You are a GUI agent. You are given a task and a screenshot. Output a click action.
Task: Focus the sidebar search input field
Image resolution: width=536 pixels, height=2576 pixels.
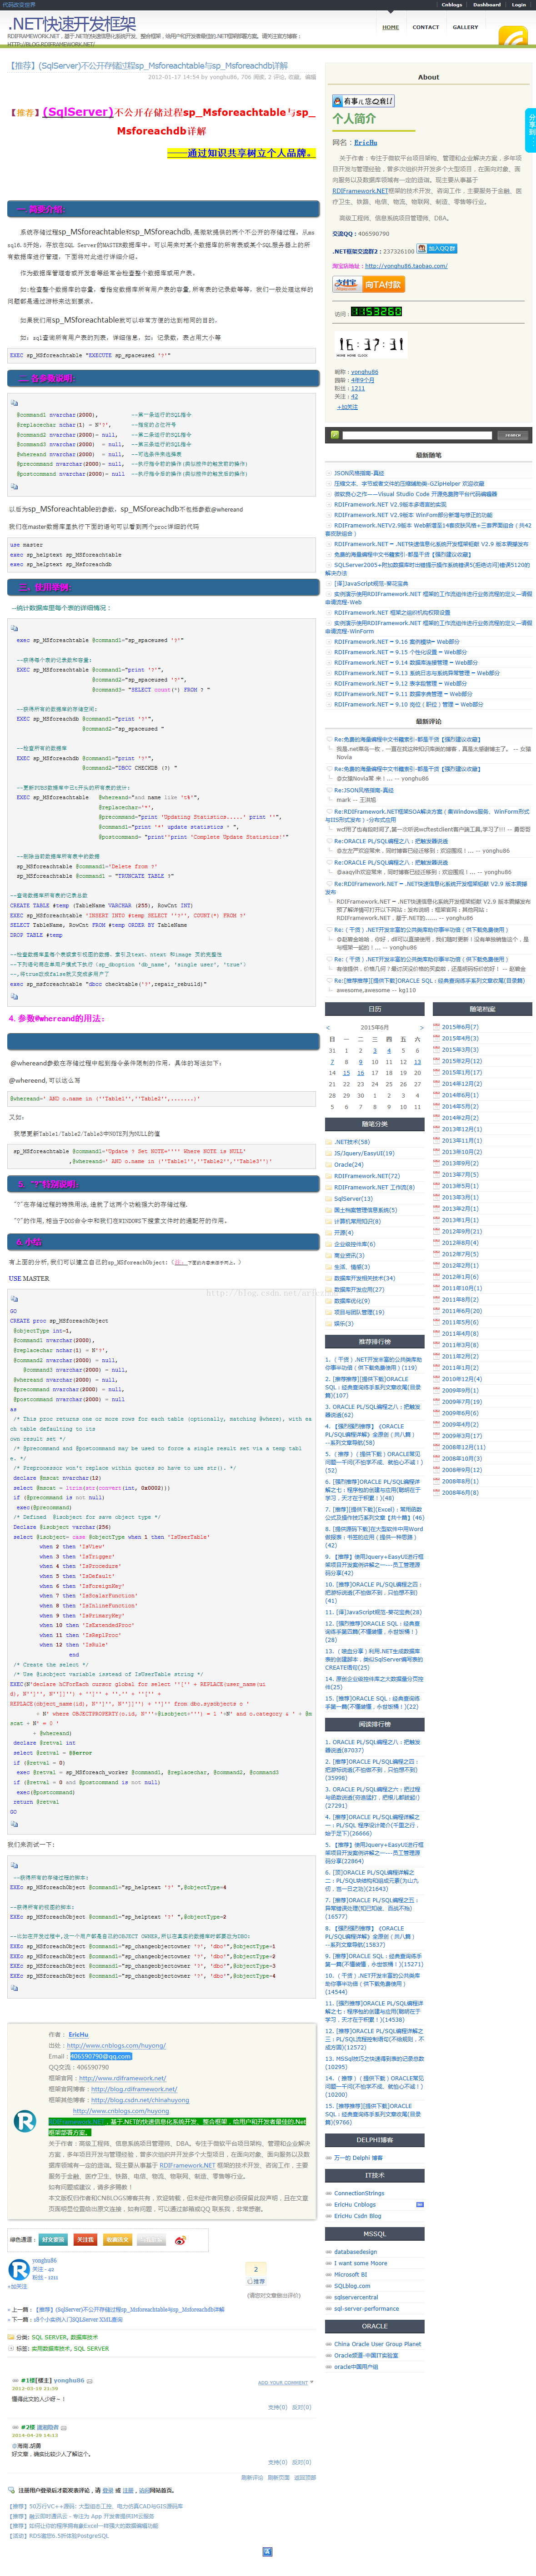[x=418, y=435]
